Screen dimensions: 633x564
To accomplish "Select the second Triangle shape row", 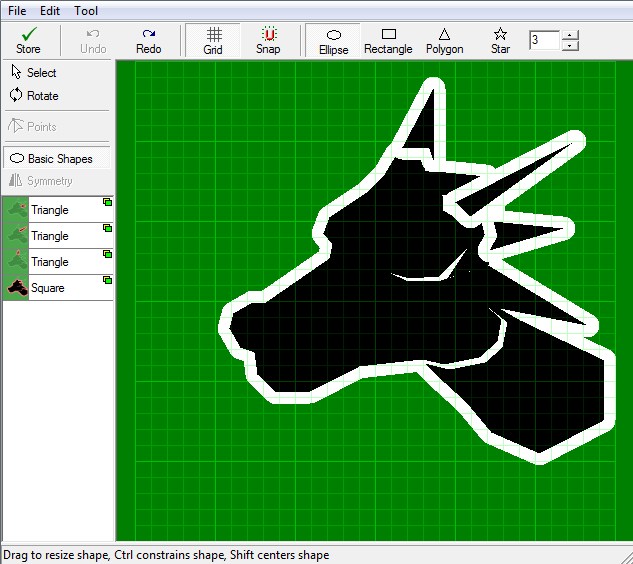I will click(58, 235).
